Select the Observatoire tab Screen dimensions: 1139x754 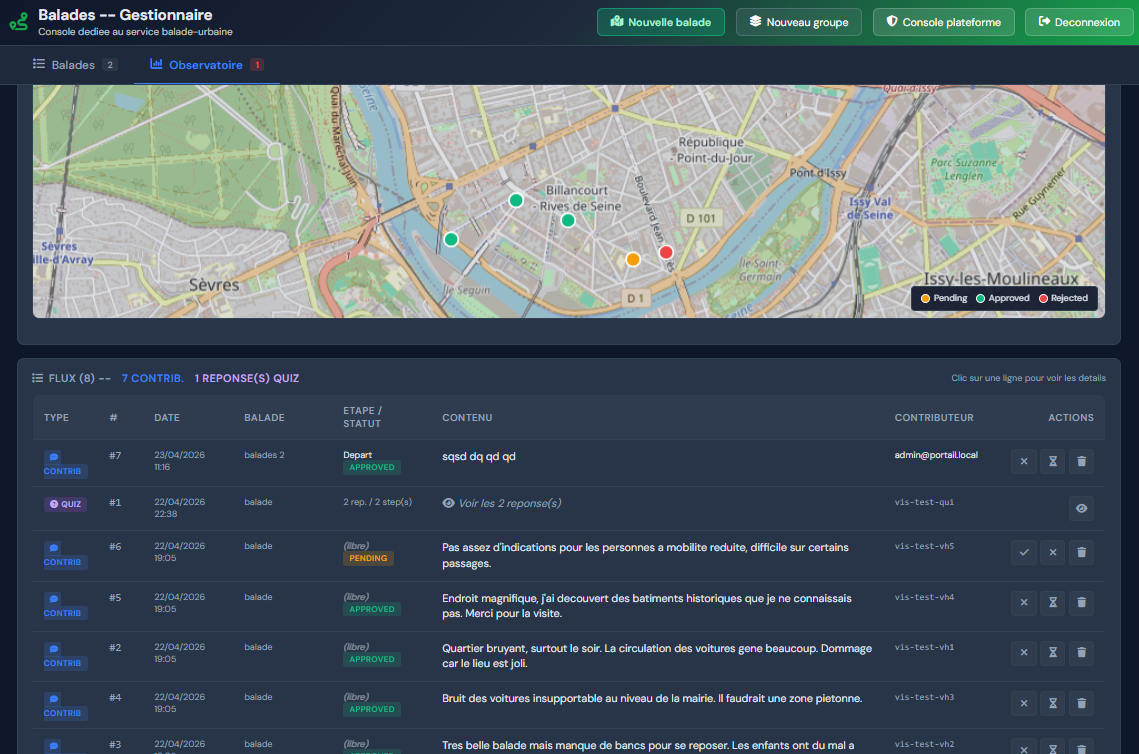206,65
